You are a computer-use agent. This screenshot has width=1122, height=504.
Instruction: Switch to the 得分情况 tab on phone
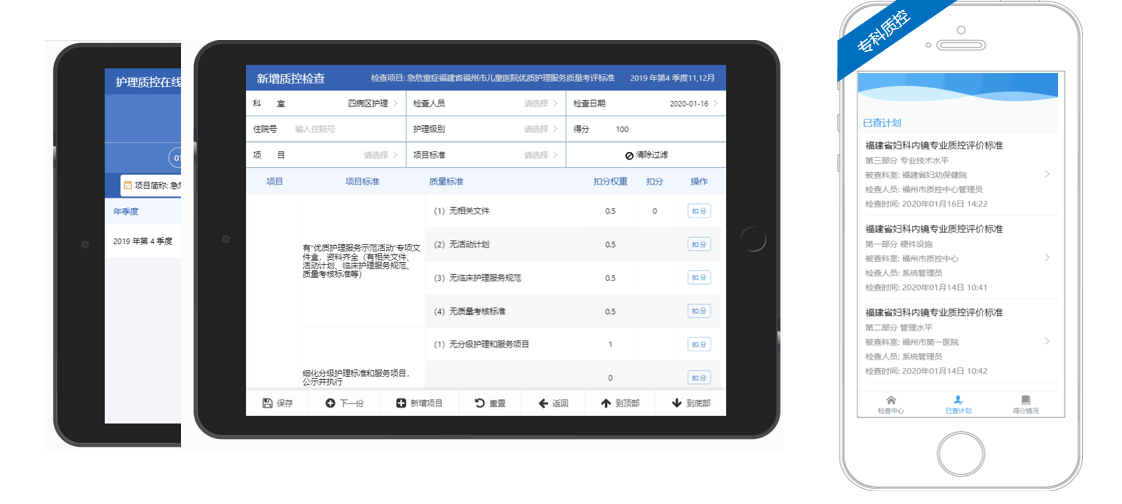1025,400
